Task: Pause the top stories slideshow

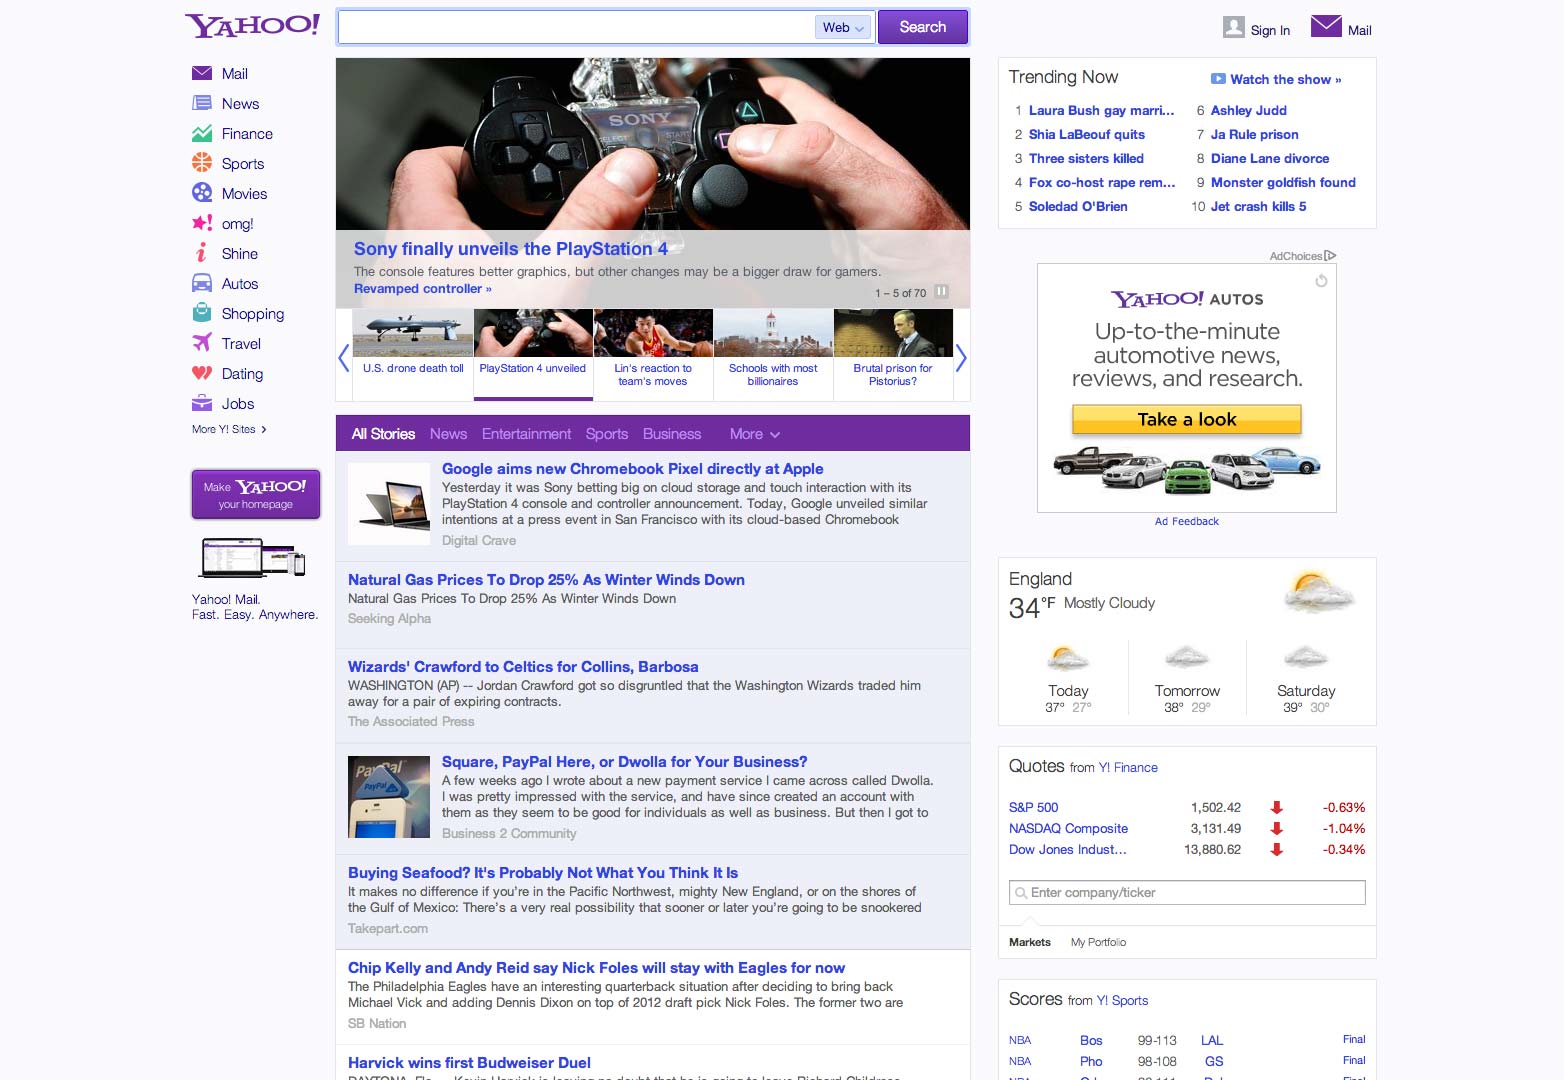Action: pyautogui.click(x=941, y=292)
